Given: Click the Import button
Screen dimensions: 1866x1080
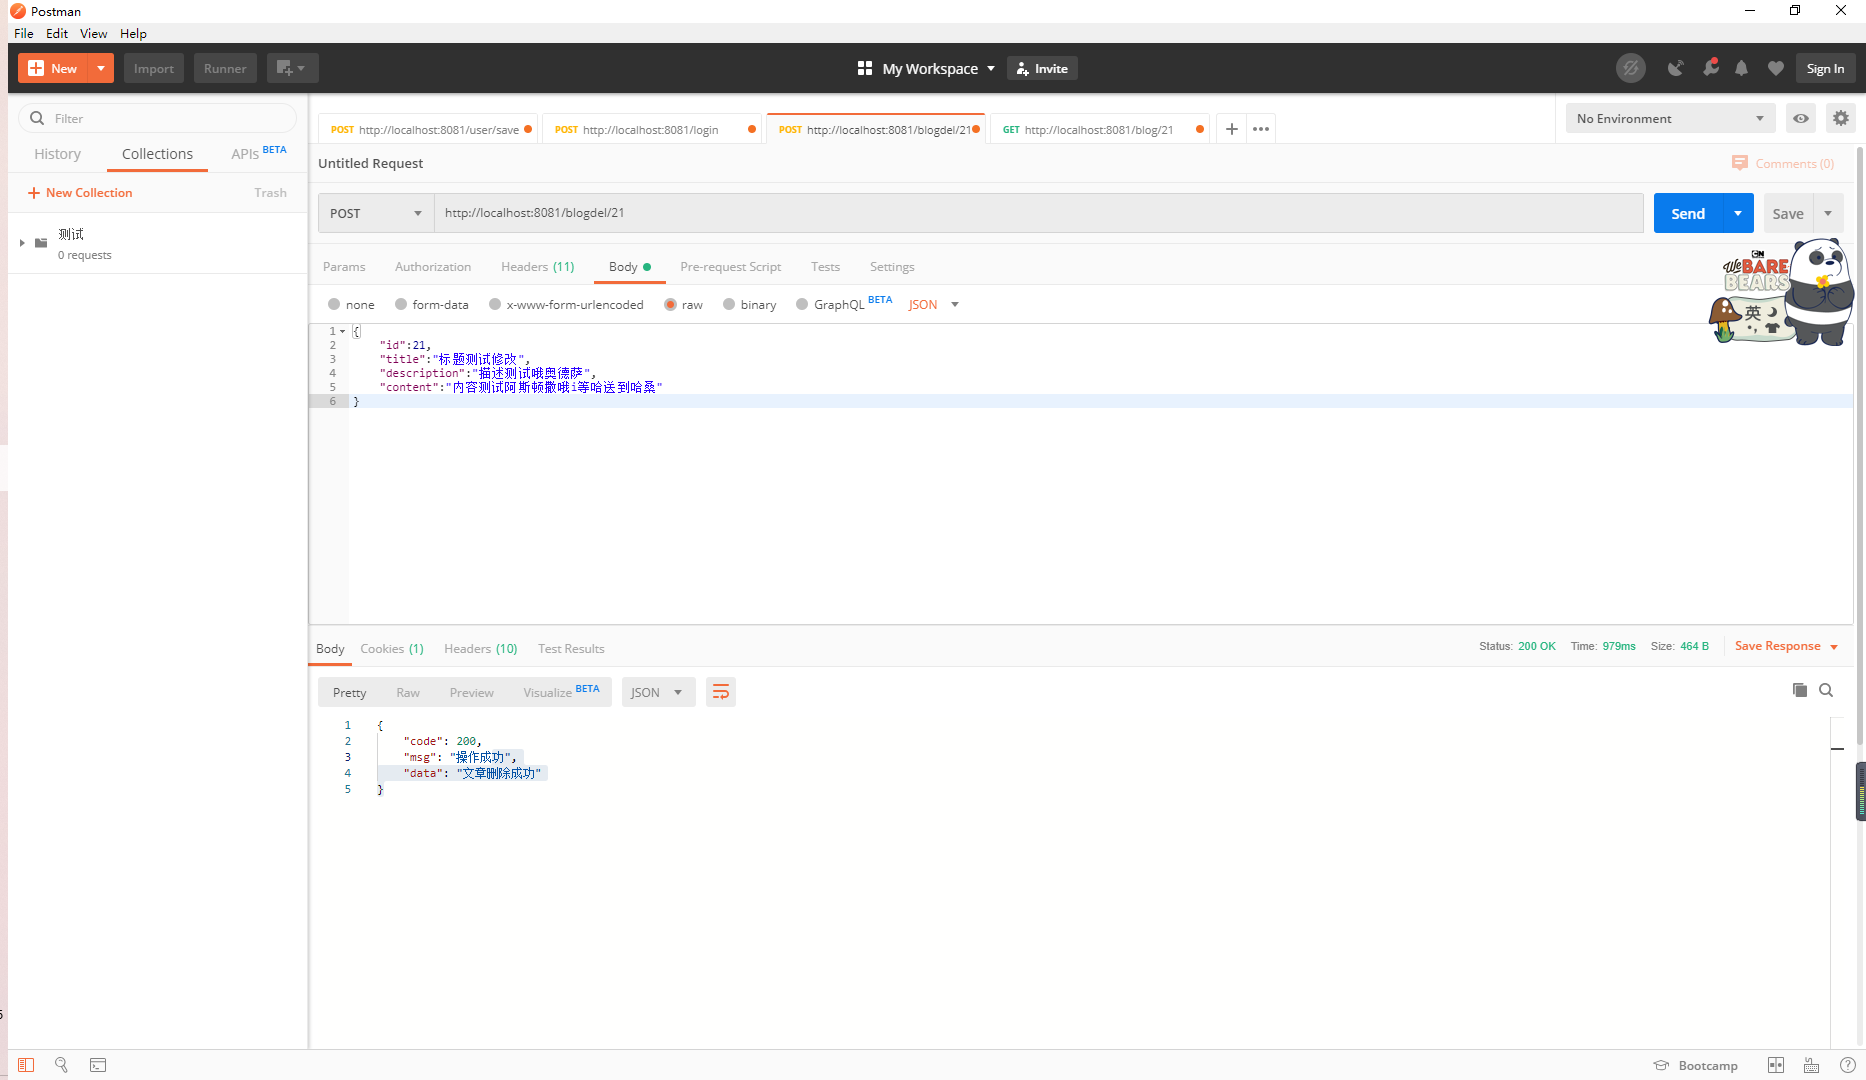Looking at the screenshot, I should [x=154, y=68].
